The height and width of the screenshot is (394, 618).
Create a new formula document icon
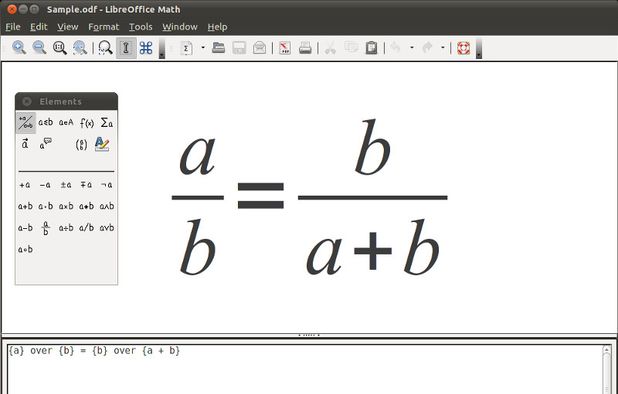(x=186, y=48)
